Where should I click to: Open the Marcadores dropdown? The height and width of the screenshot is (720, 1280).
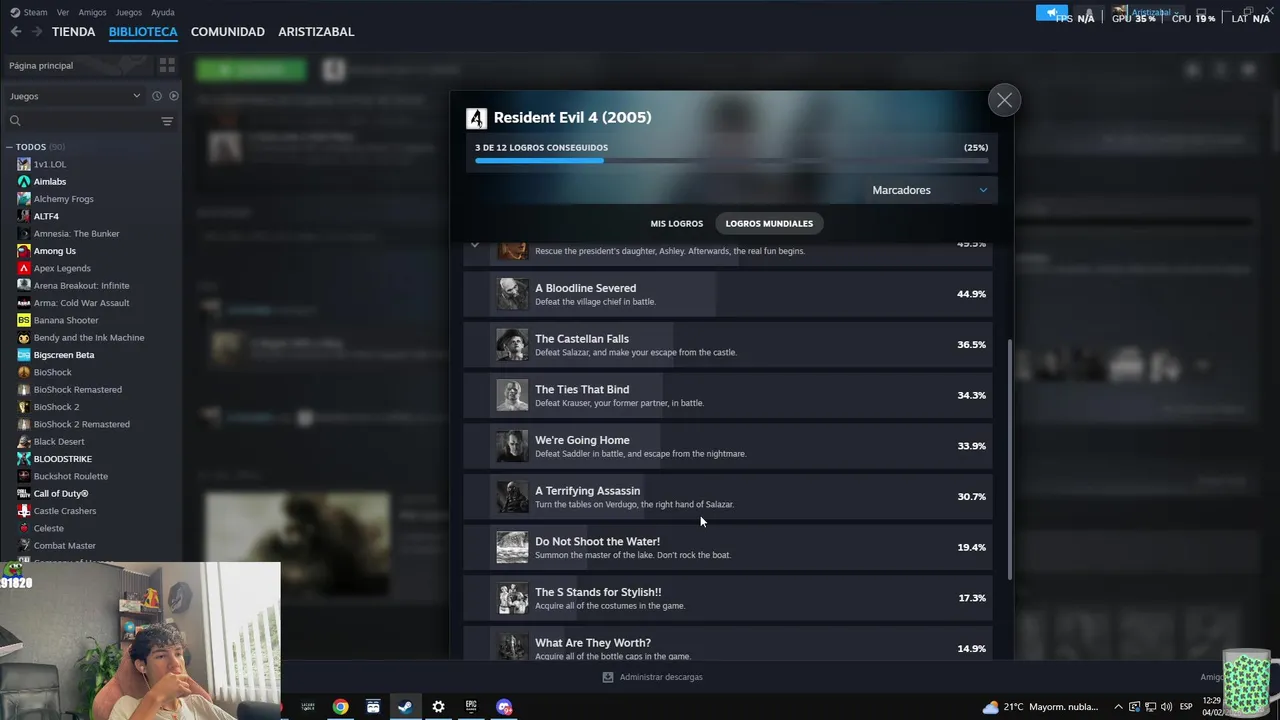(929, 190)
